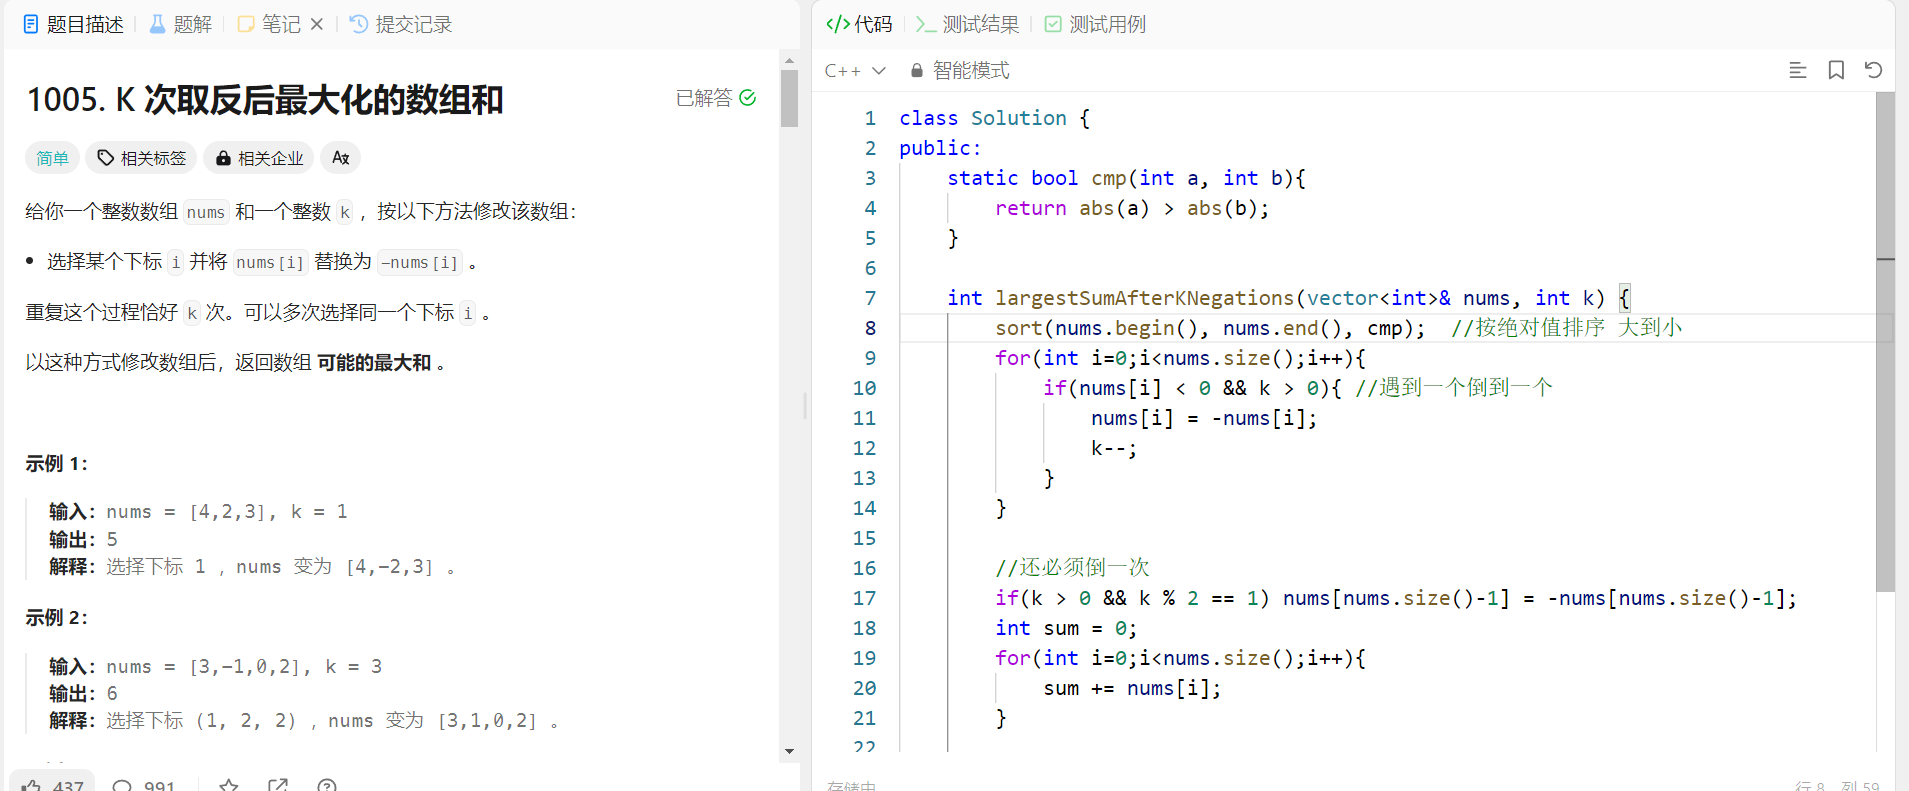Click line number 7 in the editor

tap(870, 298)
